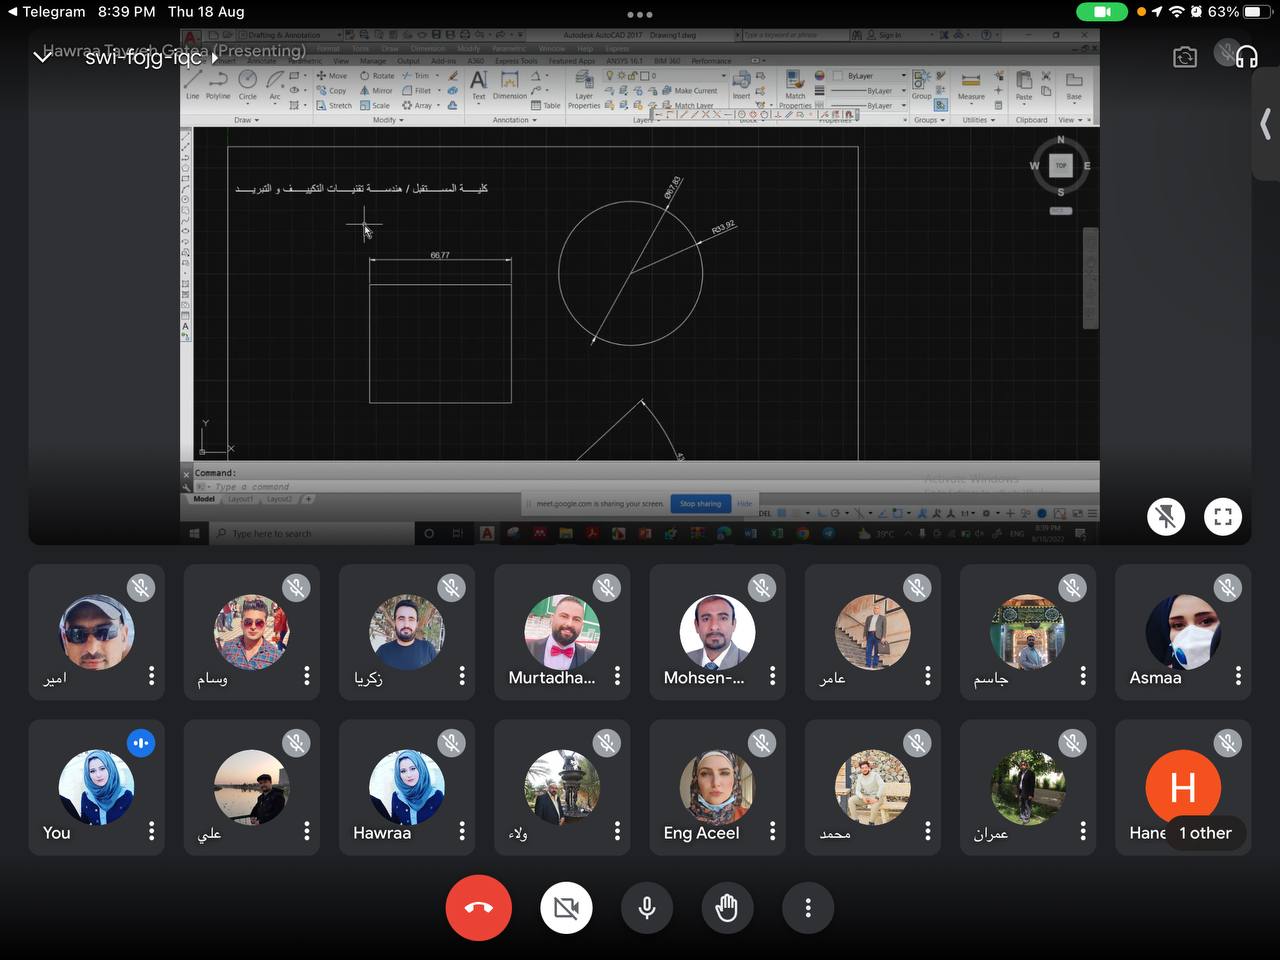
Task: Tap the headphones audio output icon
Action: tap(1246, 57)
